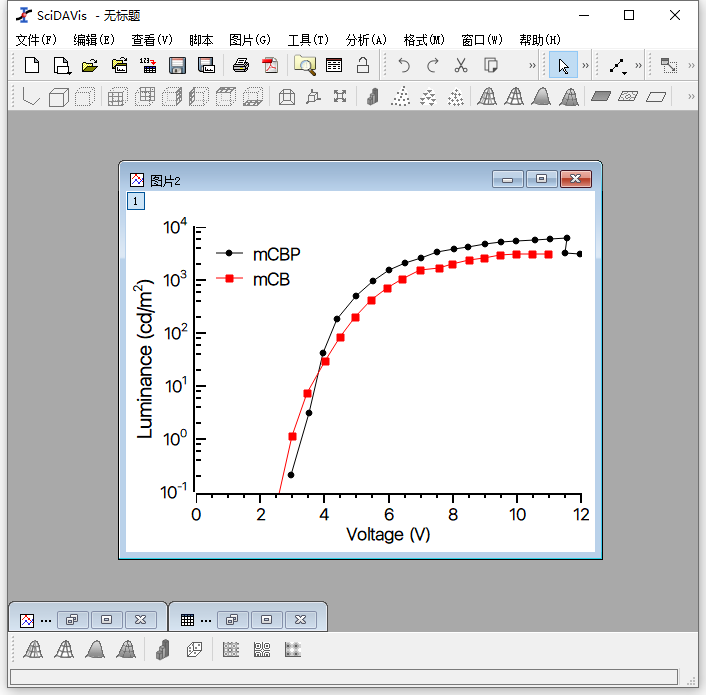This screenshot has height=695, width=706.
Task: Open the 分析(A) menu
Action: pyautogui.click(x=365, y=40)
